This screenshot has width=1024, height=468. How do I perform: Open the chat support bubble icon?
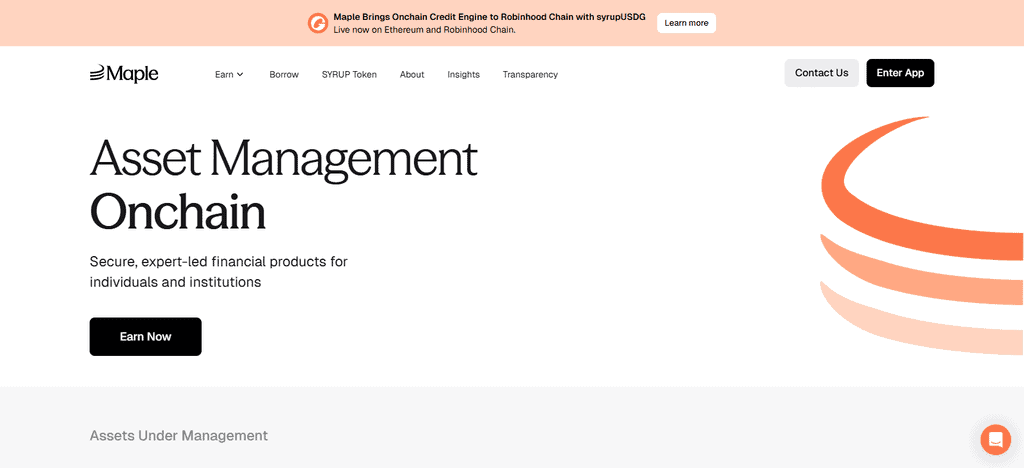pyautogui.click(x=995, y=439)
